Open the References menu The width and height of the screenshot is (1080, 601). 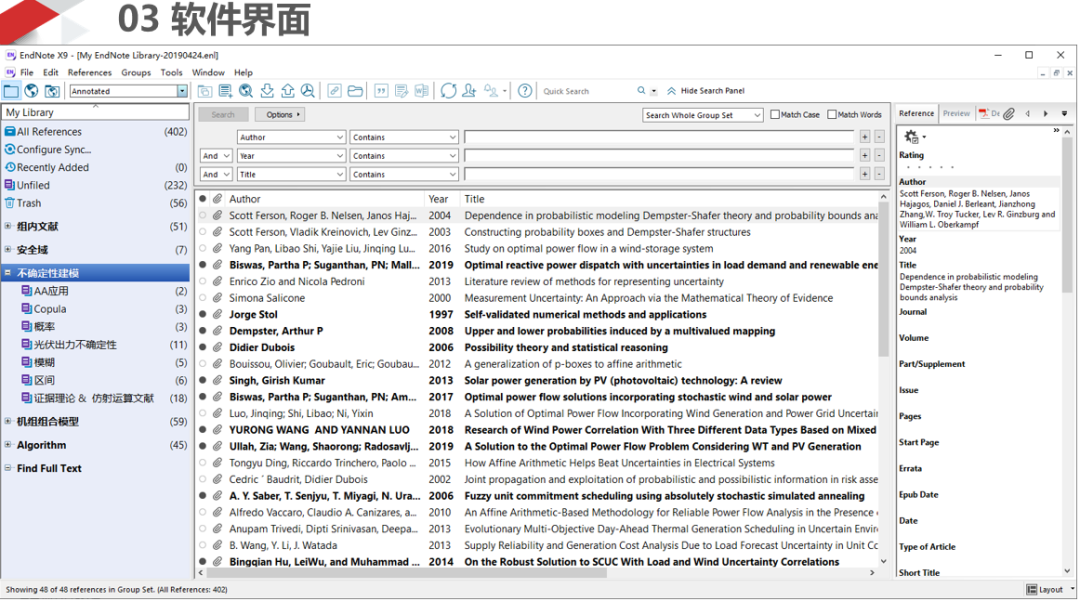coord(90,72)
